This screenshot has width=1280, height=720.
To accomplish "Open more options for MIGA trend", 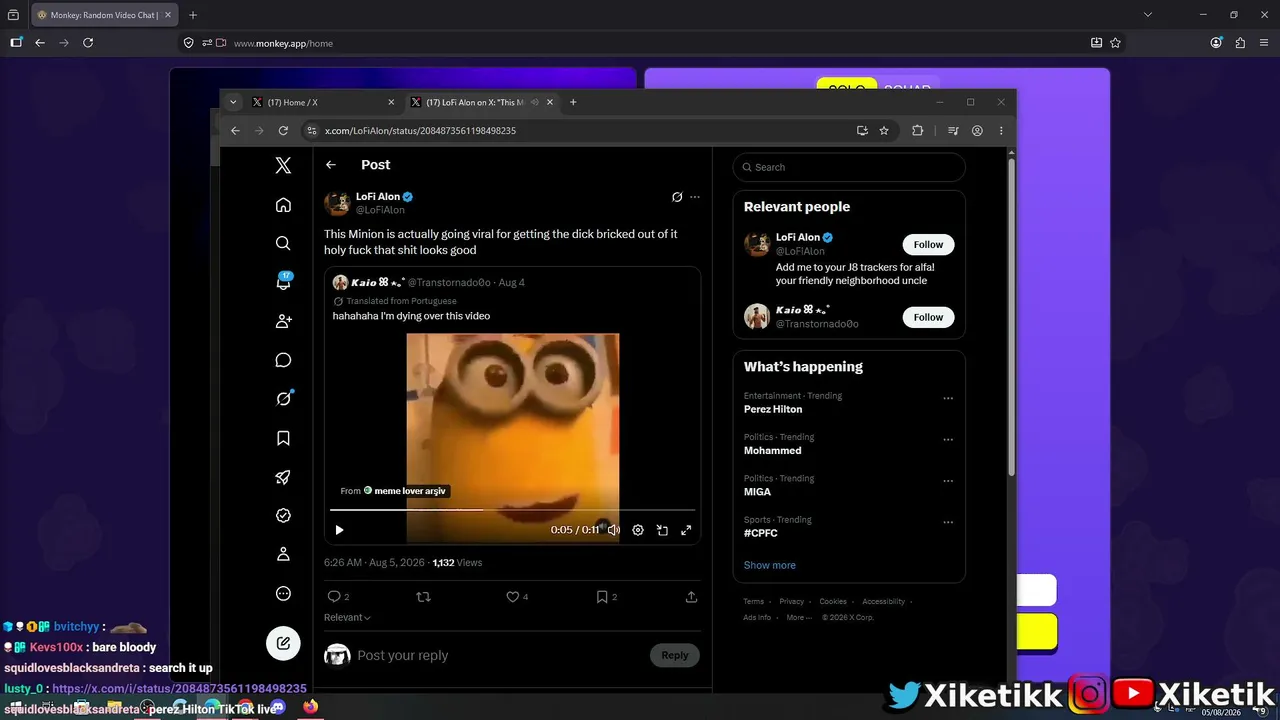I will 948,481.
